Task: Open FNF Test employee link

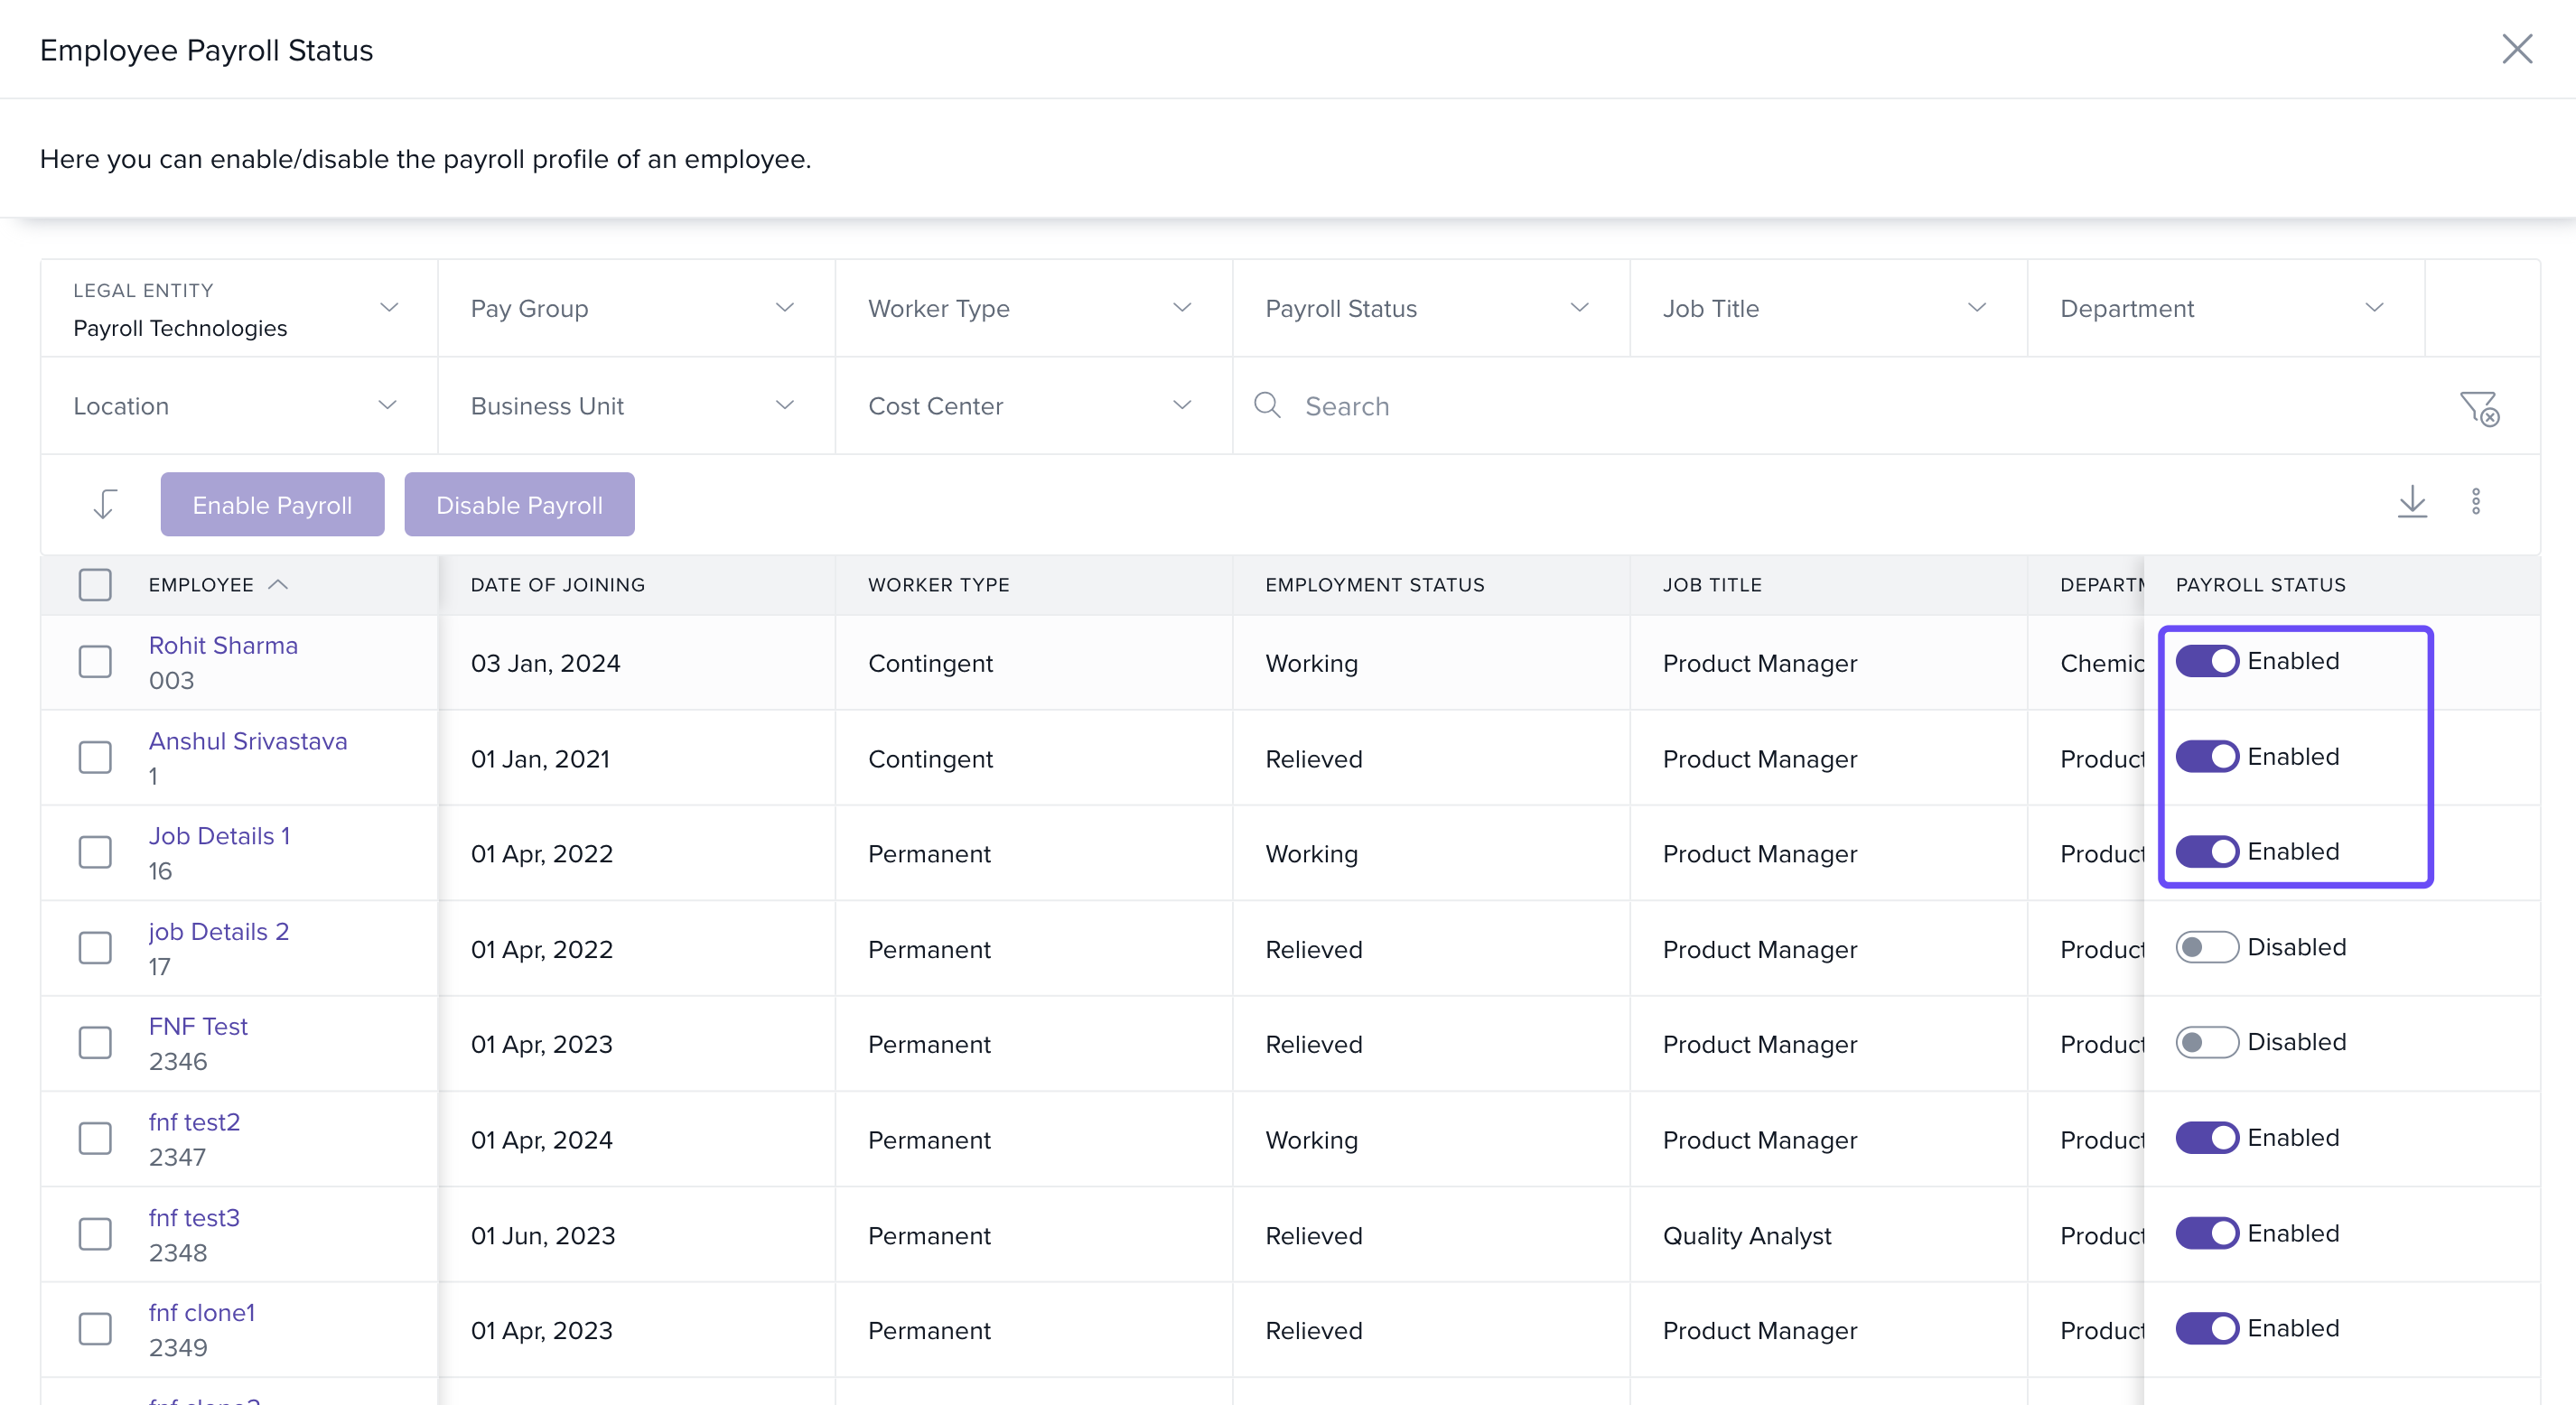Action: pyautogui.click(x=198, y=1026)
